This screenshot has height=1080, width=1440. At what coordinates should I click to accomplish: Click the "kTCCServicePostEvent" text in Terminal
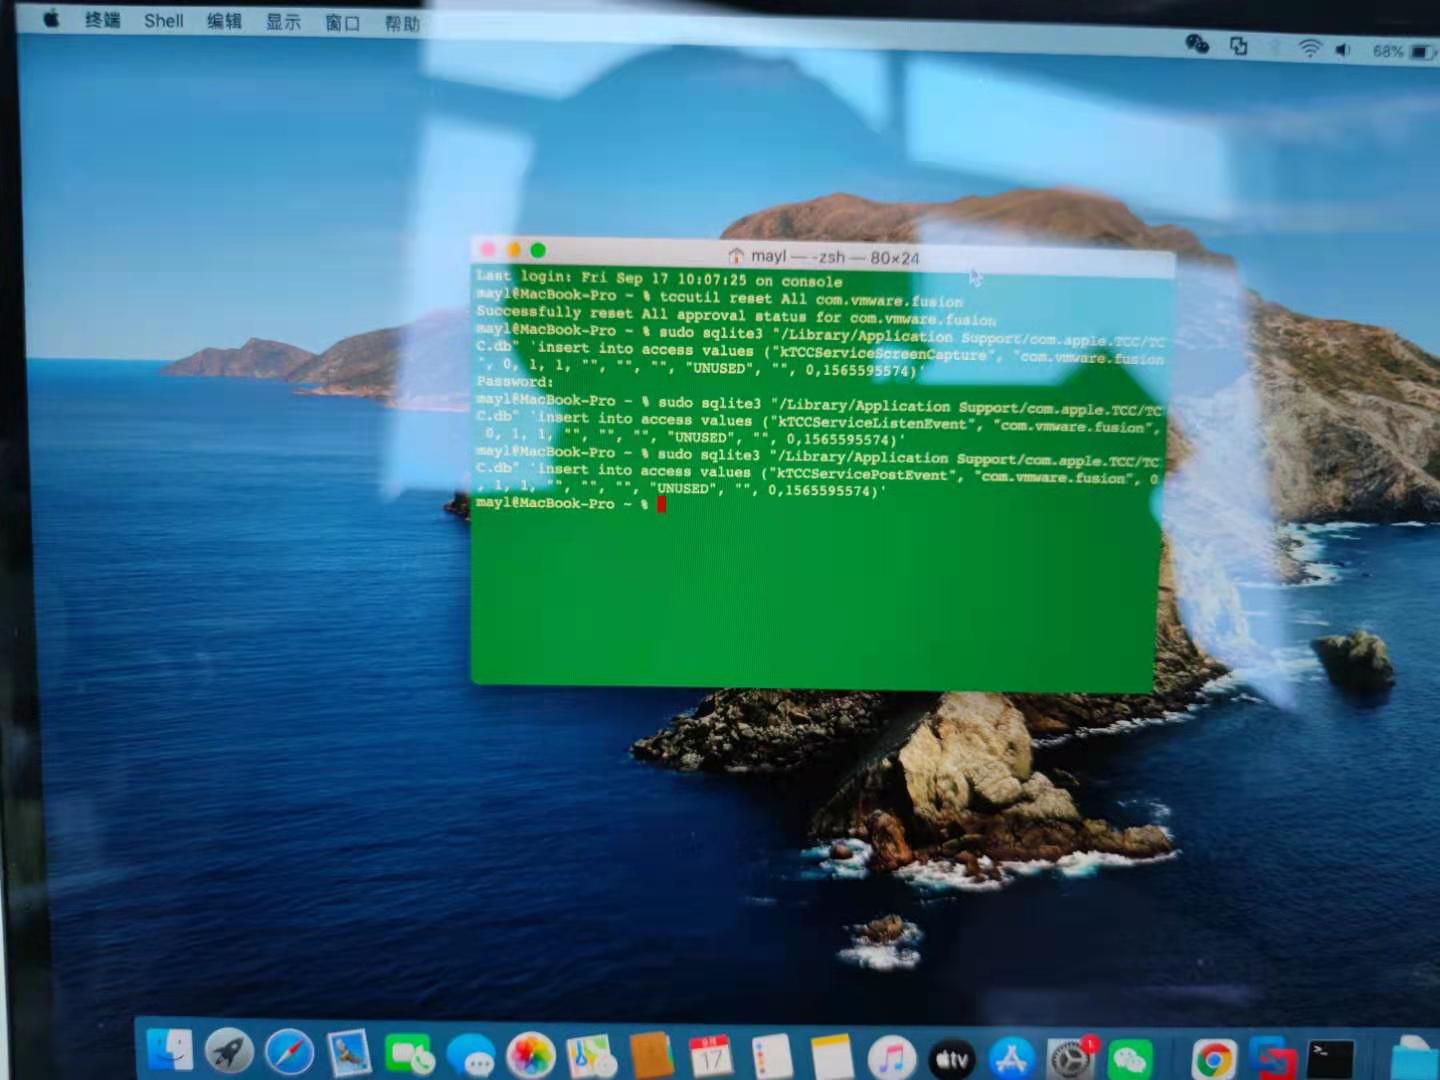coord(864,475)
